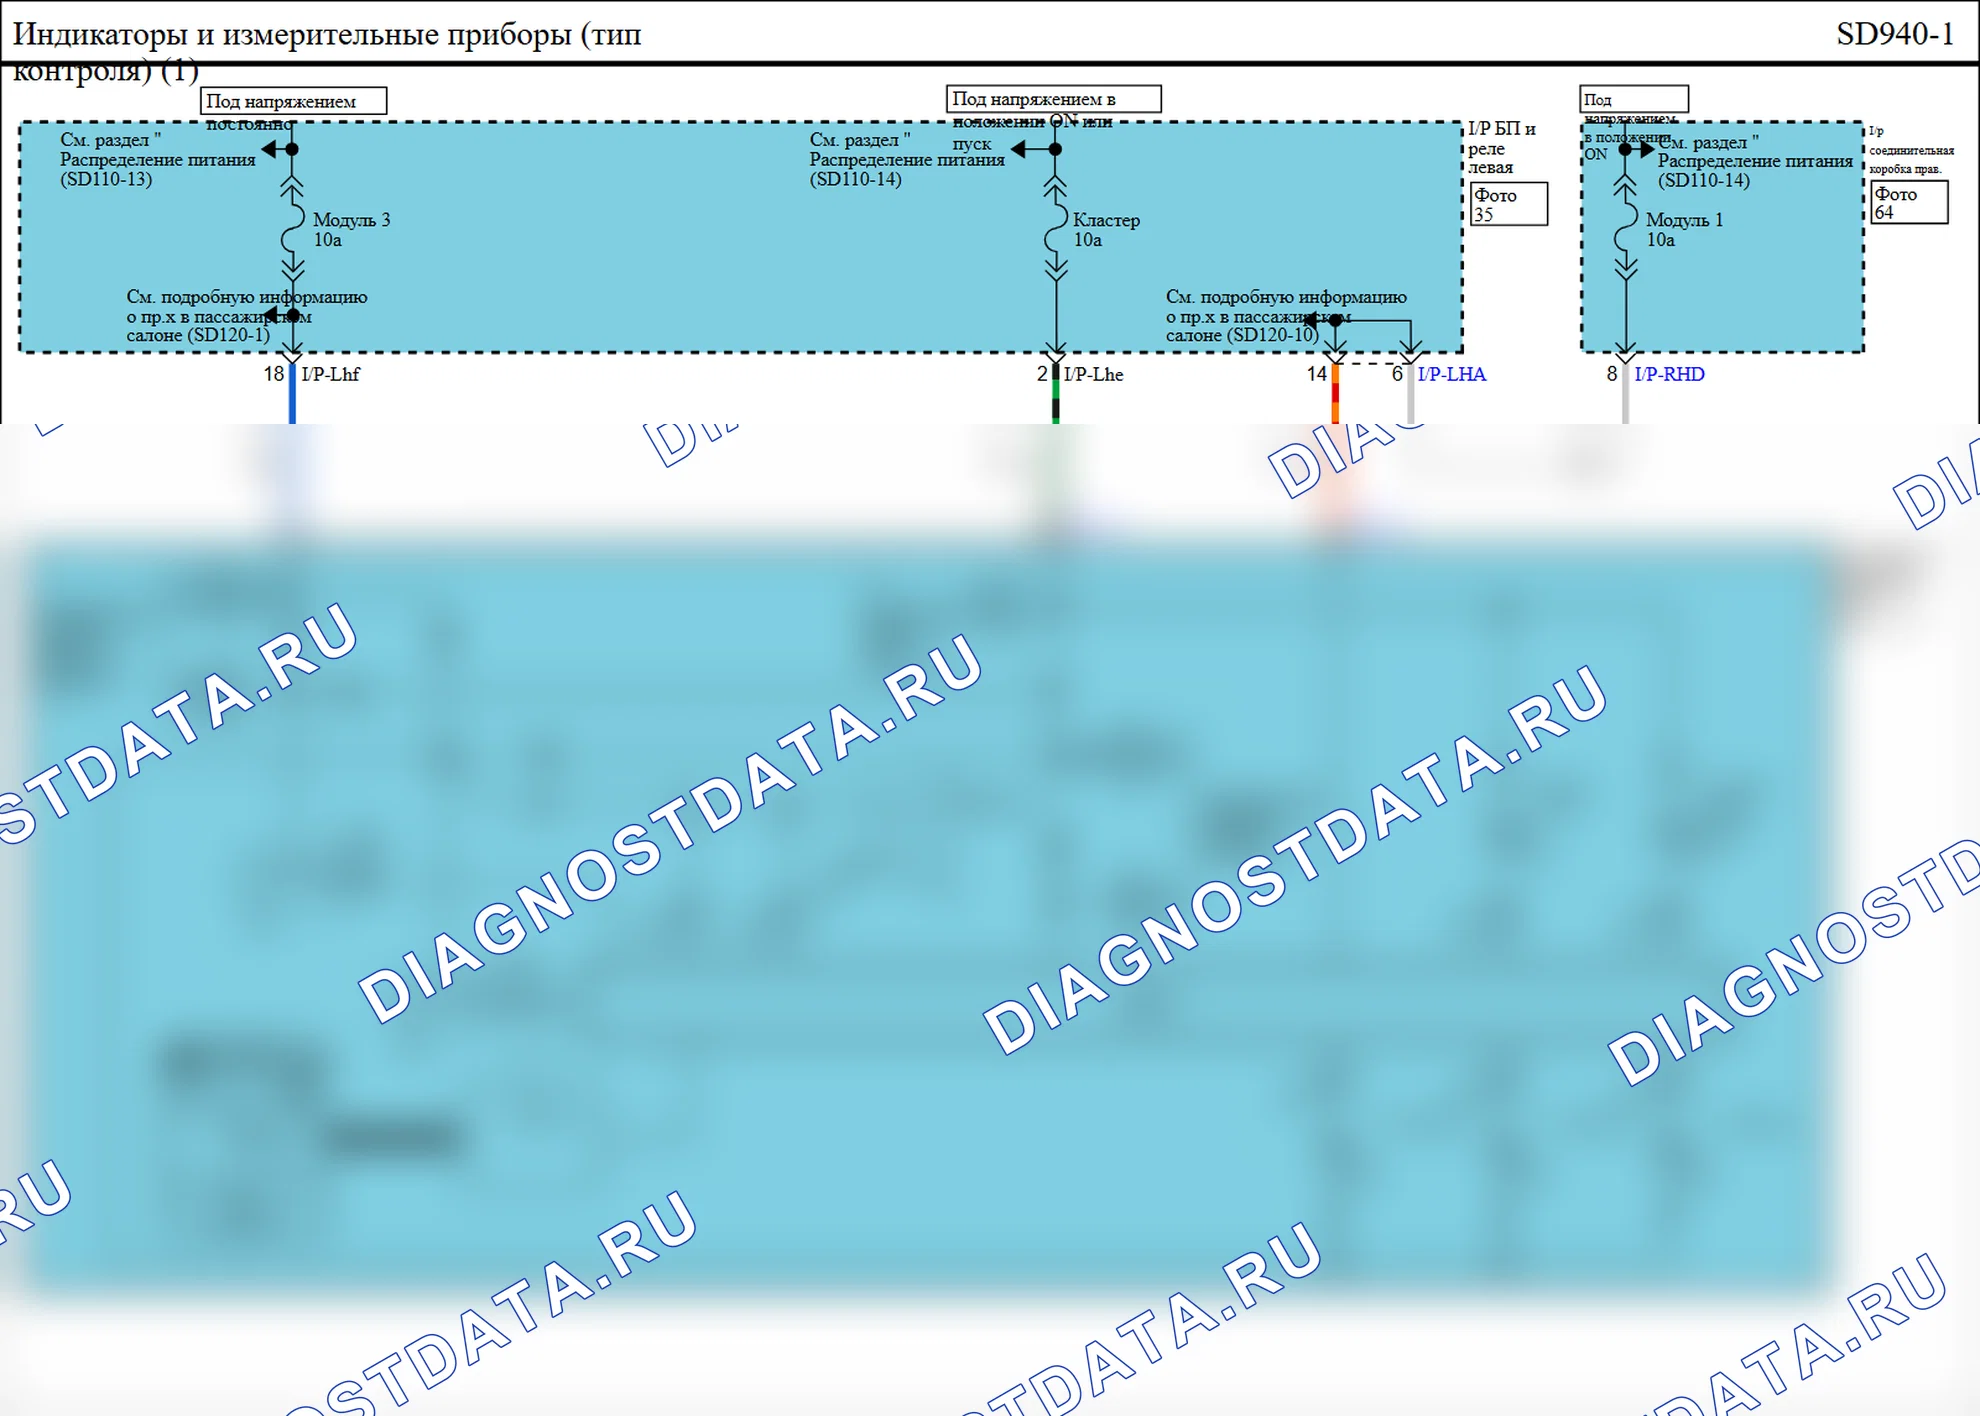Click the 'Фото 35' reference box
This screenshot has height=1416, width=1980.
pos(1509,204)
